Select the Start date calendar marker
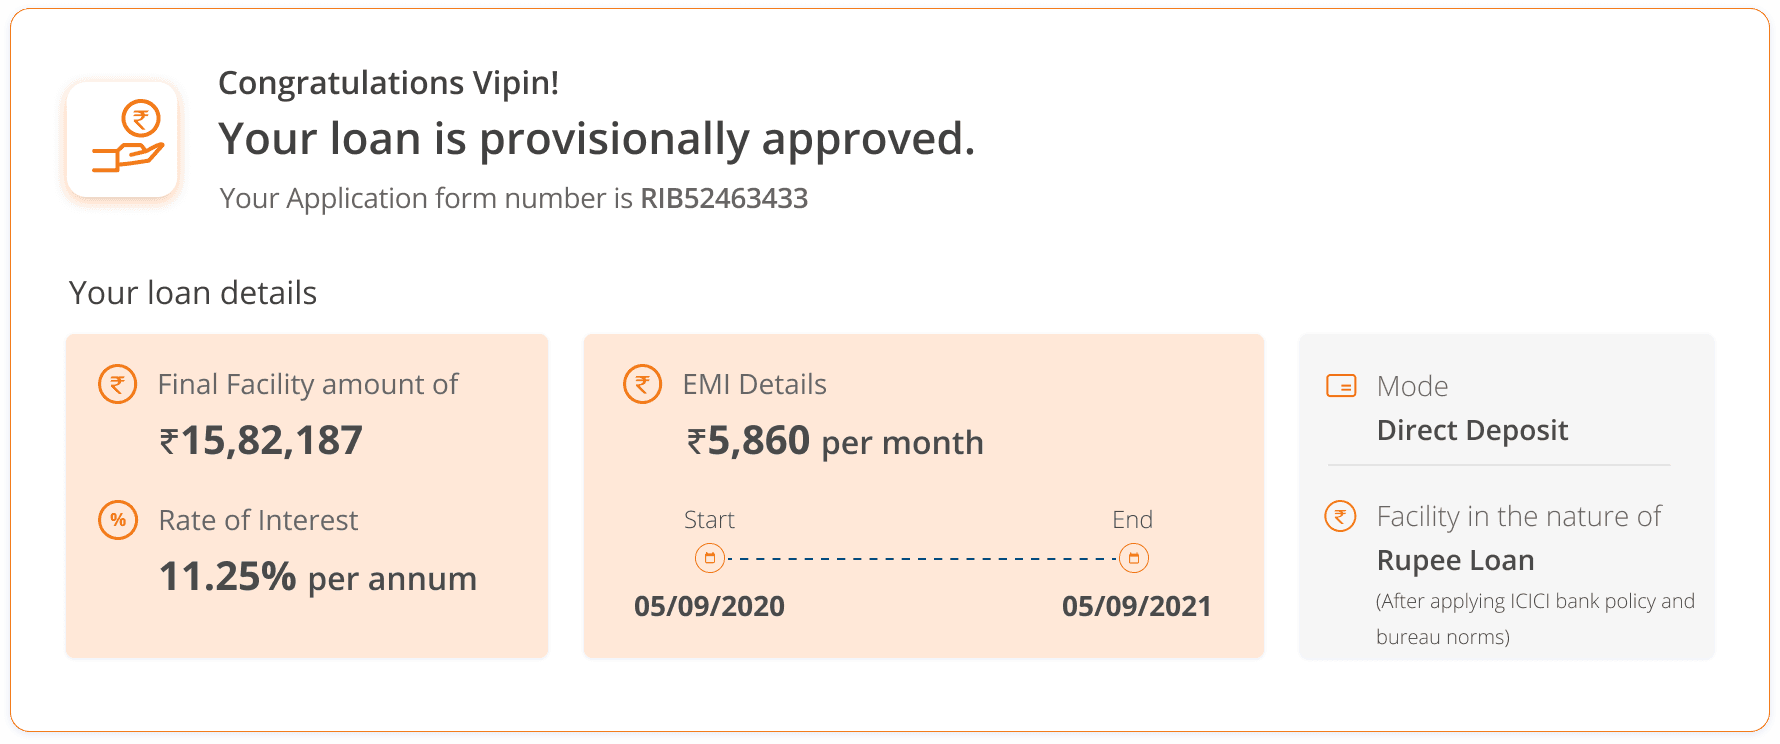 (x=710, y=558)
